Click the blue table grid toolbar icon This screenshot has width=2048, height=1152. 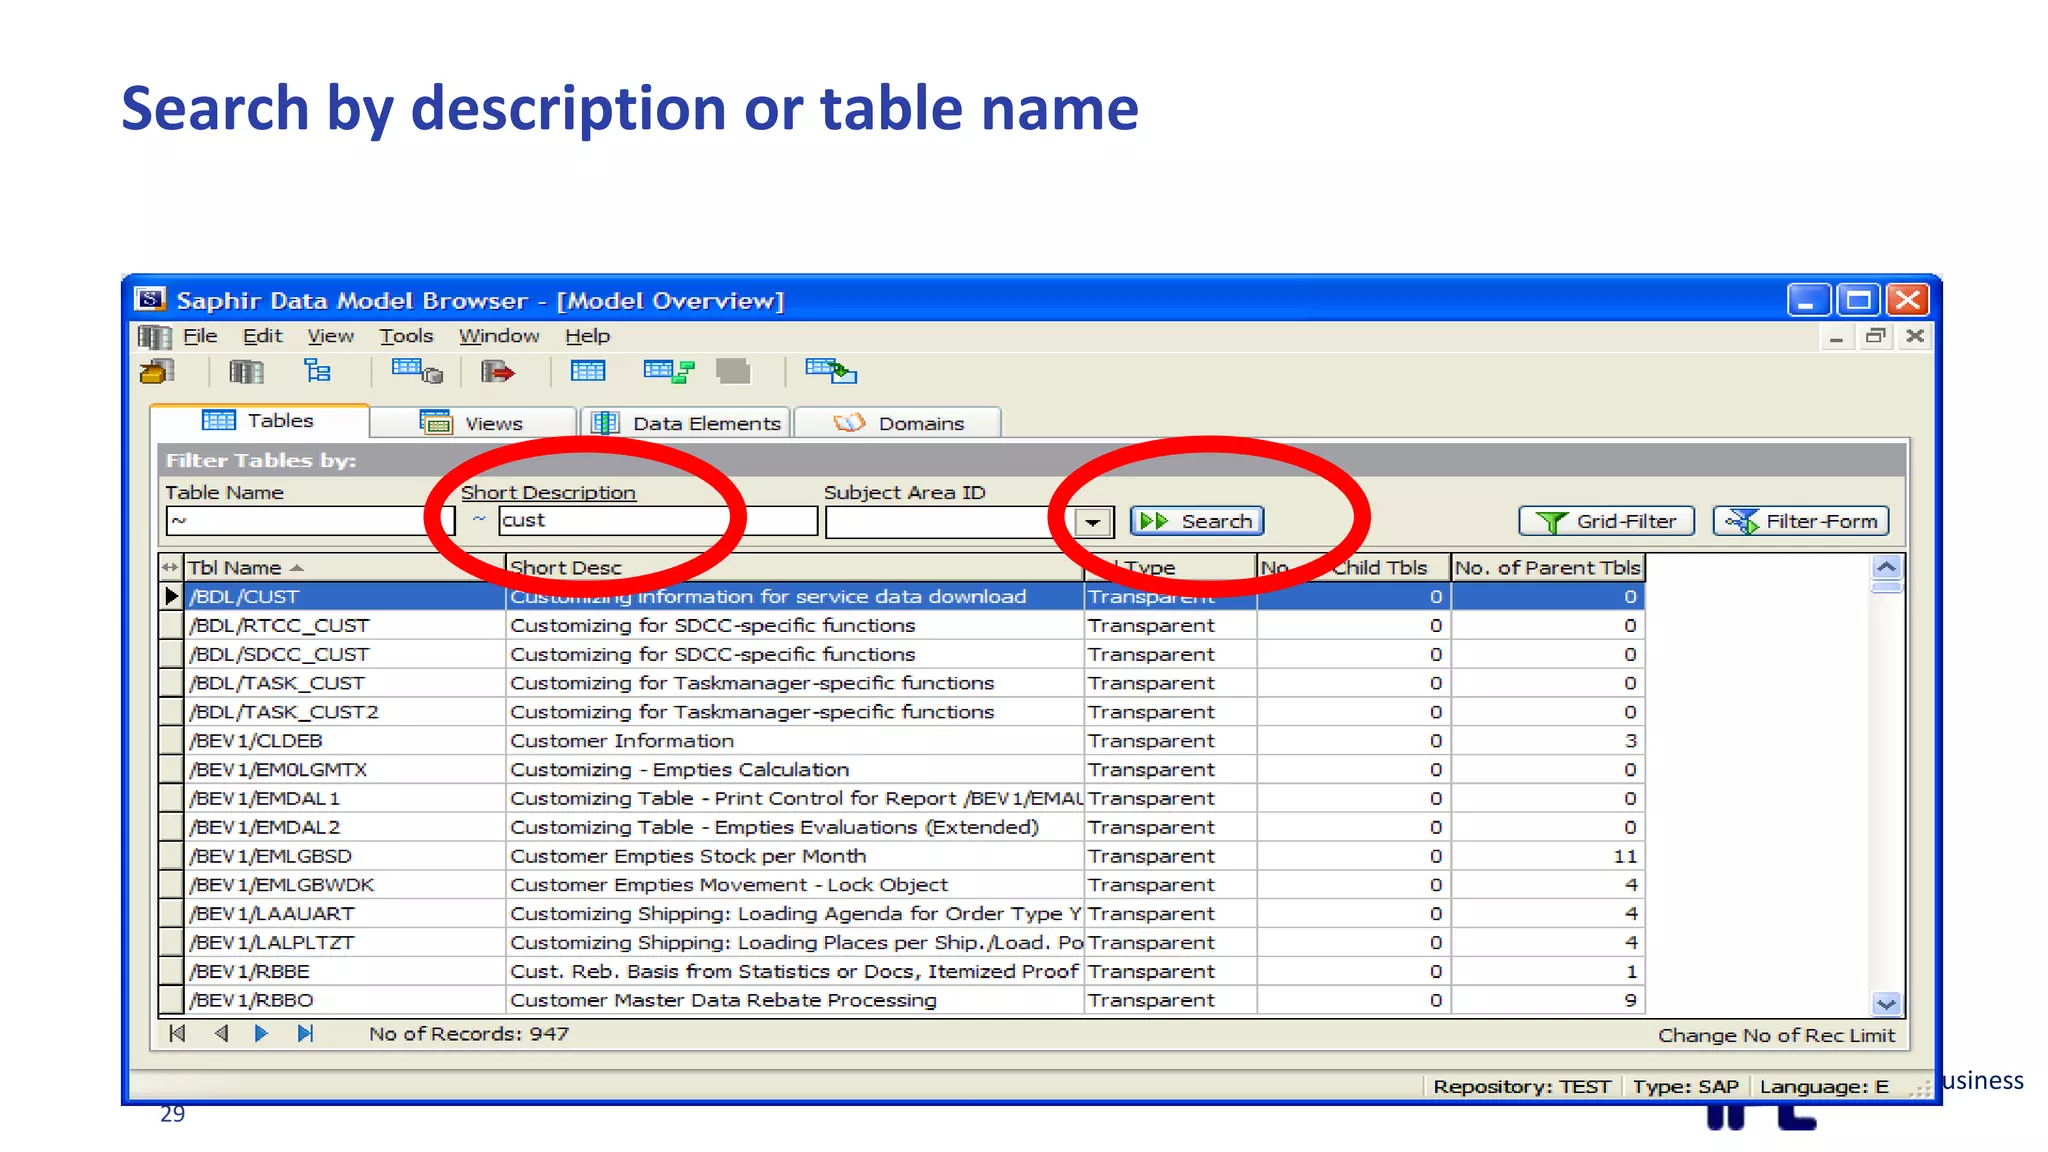tap(588, 372)
